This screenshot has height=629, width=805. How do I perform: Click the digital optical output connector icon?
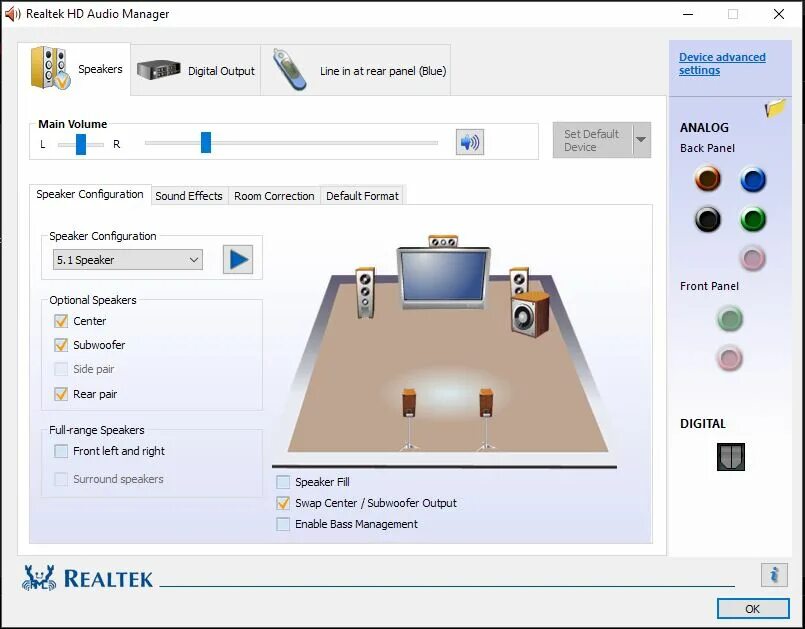[731, 456]
